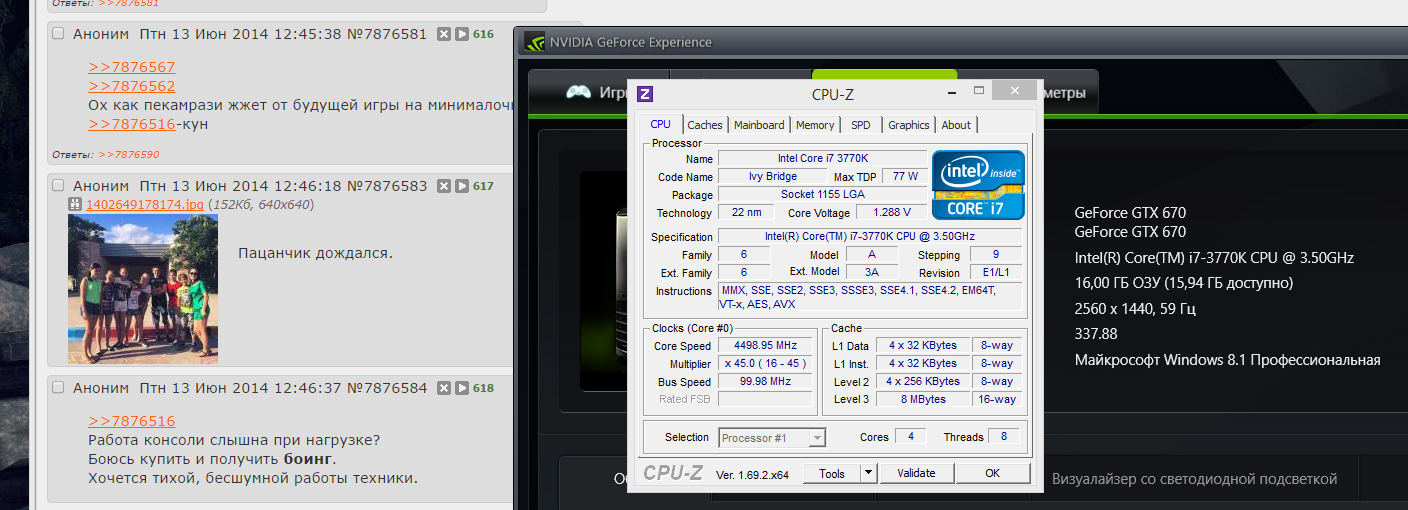
Task: Click the Core Voltage value 1.288 V
Action: pyautogui.click(x=892, y=213)
